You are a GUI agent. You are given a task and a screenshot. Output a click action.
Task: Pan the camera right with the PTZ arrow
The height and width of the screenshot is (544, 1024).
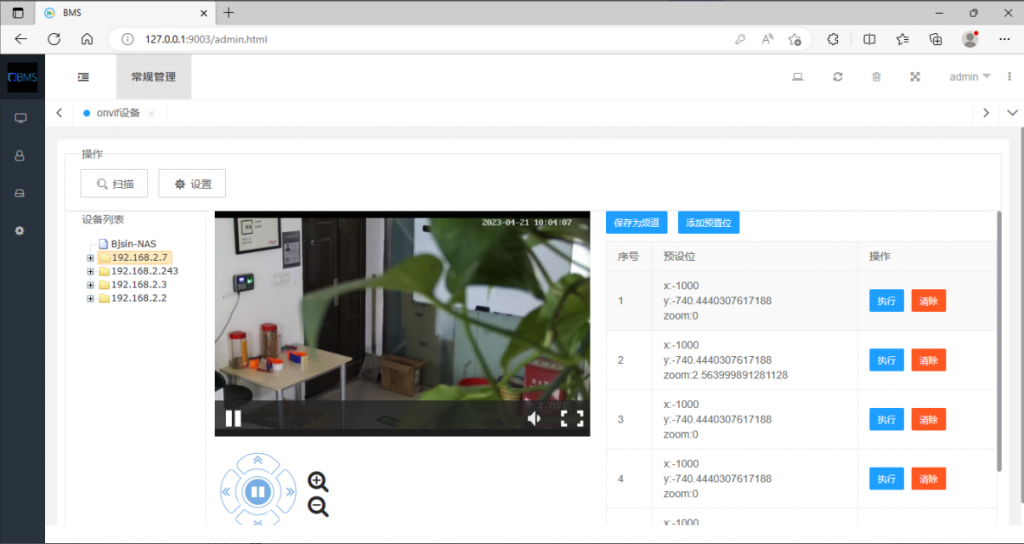click(x=288, y=491)
